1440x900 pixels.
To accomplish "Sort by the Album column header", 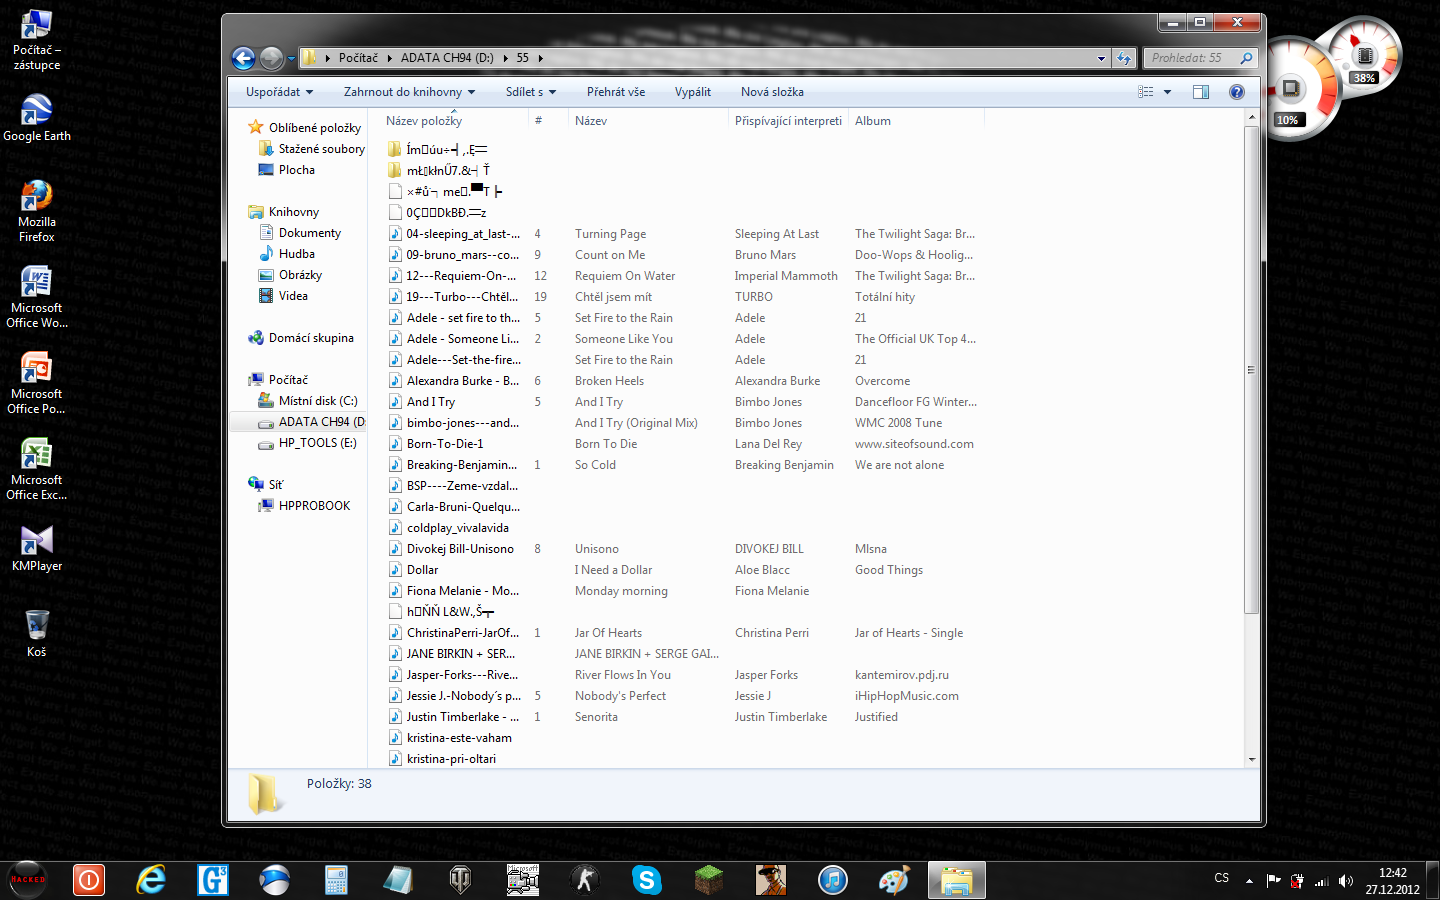I will 873,121.
